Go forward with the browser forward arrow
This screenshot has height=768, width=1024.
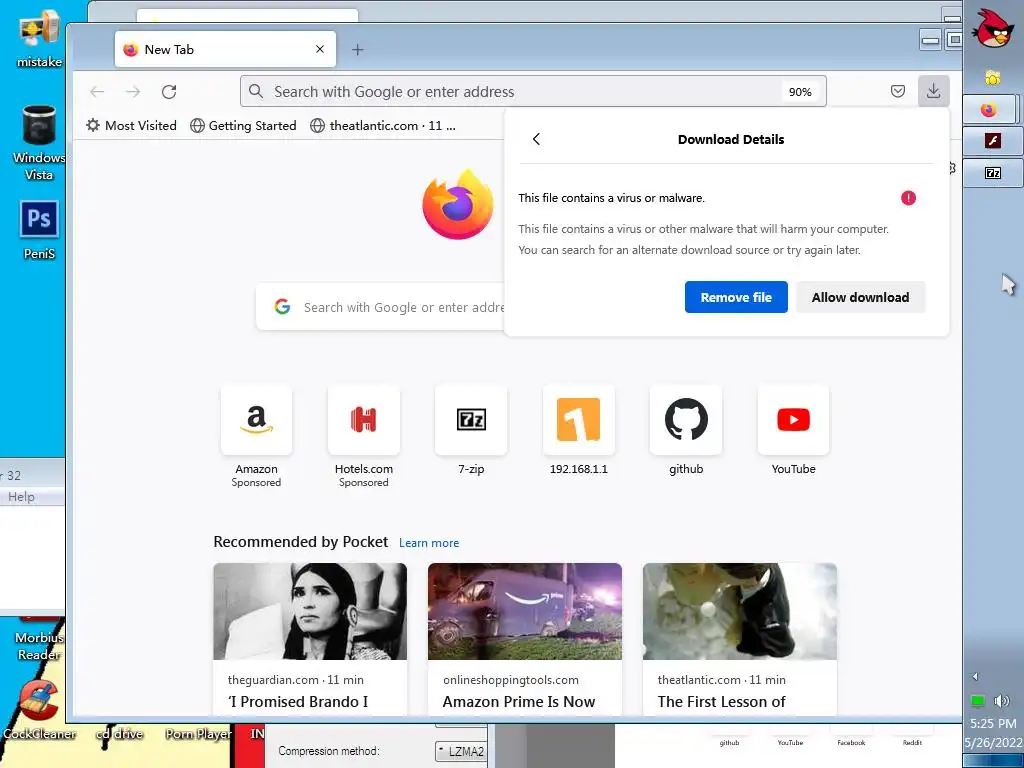point(133,91)
